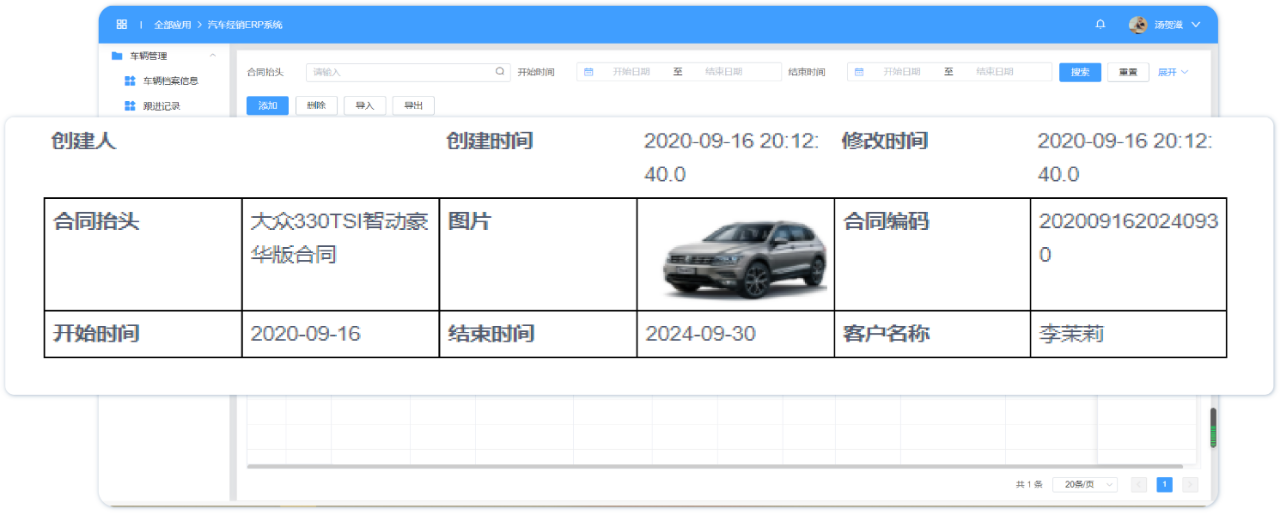Expand the user account dropdown arrow

1195,24
